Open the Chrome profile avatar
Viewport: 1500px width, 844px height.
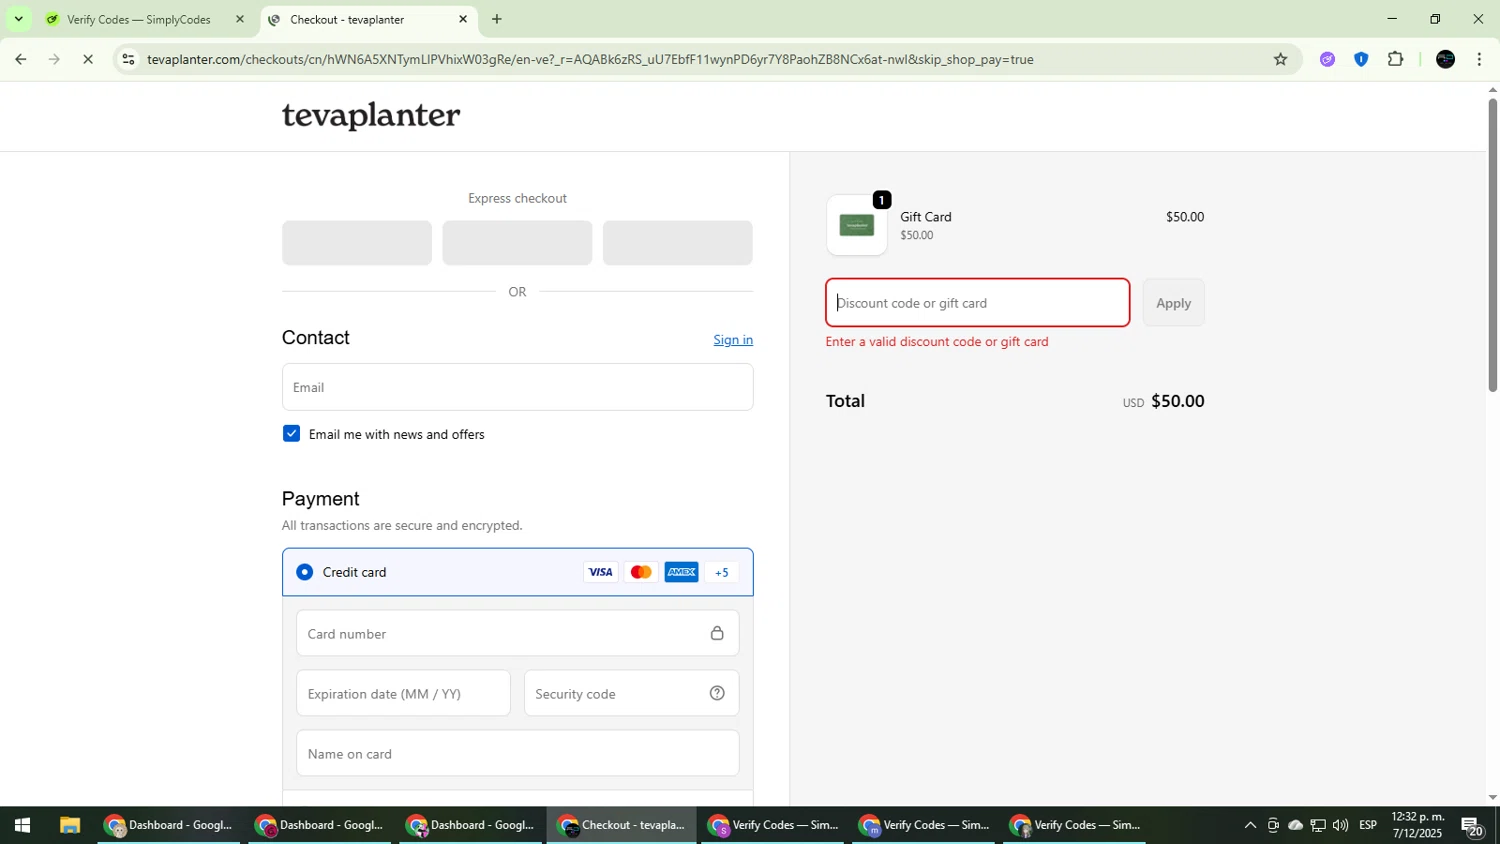1445,59
